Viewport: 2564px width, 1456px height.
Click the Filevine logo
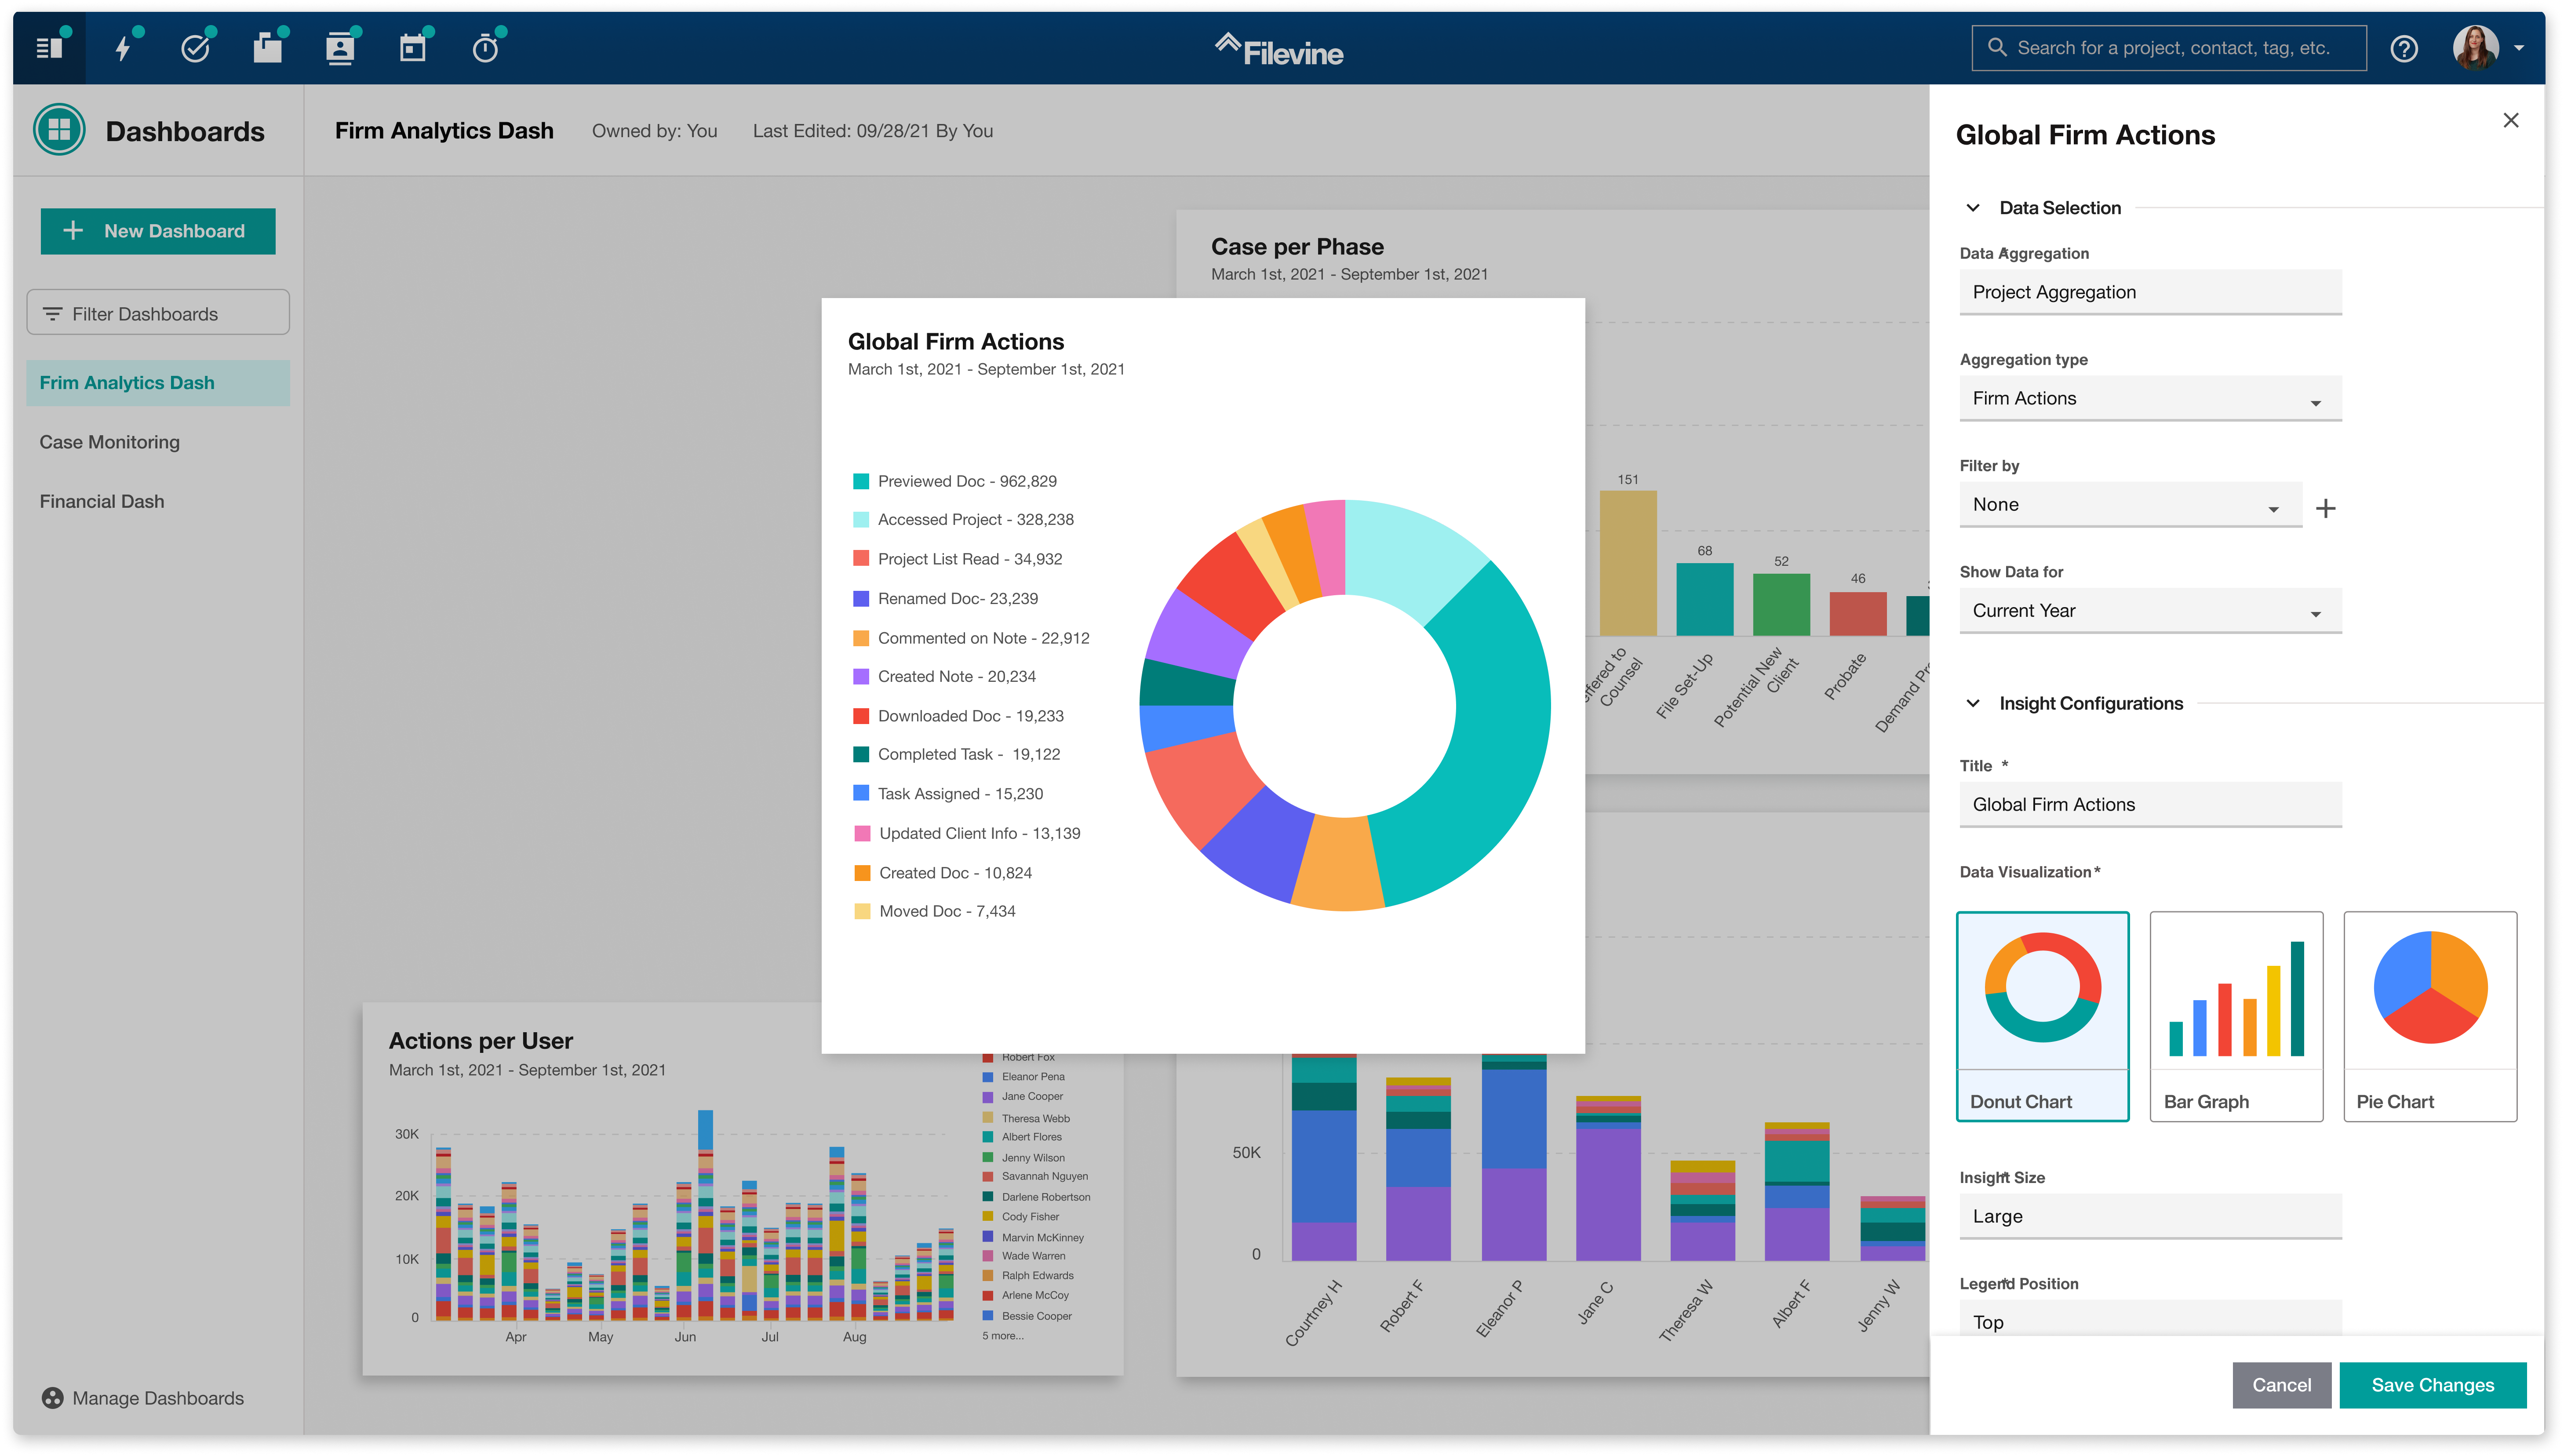click(1280, 49)
